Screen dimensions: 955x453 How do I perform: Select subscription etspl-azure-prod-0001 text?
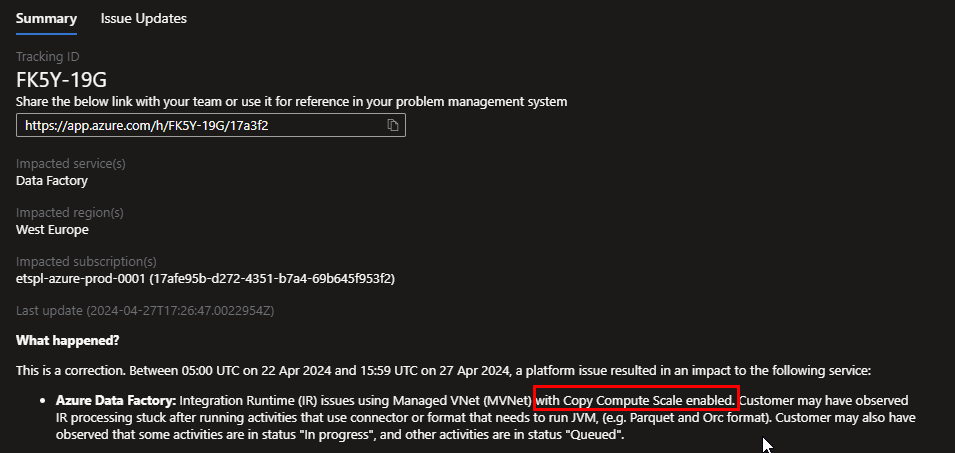[x=205, y=279]
